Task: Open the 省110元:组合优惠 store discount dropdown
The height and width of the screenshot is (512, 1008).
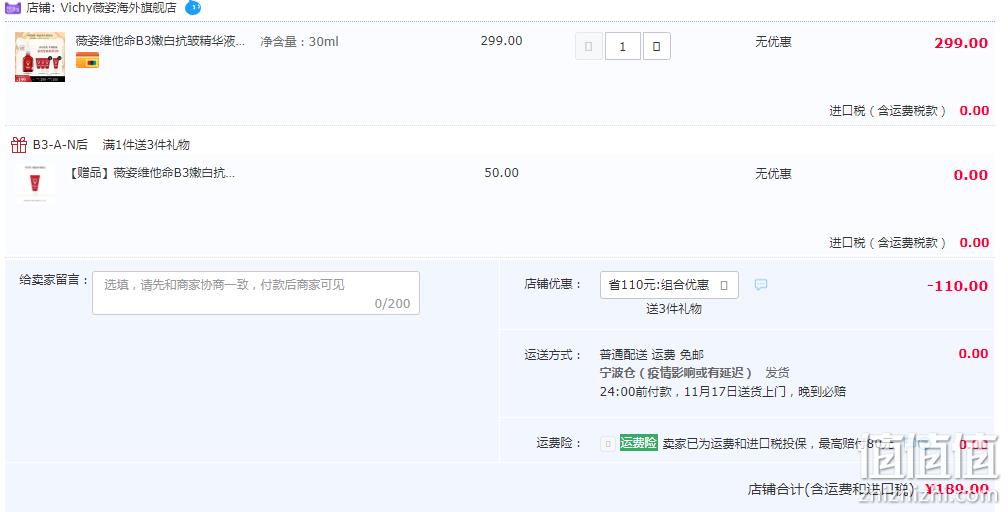Action: pos(669,285)
